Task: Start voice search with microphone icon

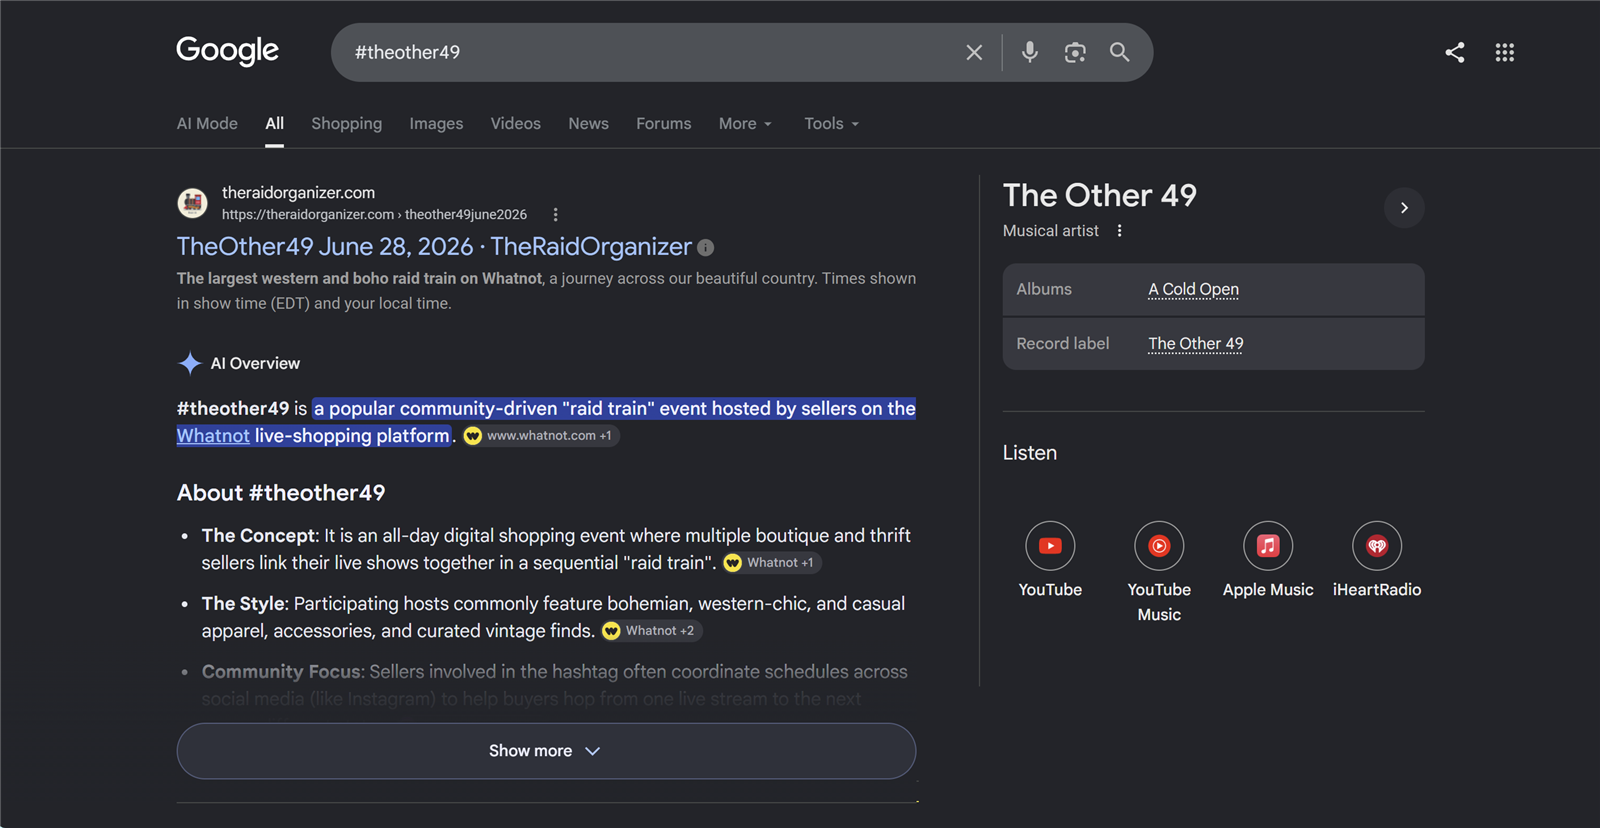Action: (x=1029, y=52)
